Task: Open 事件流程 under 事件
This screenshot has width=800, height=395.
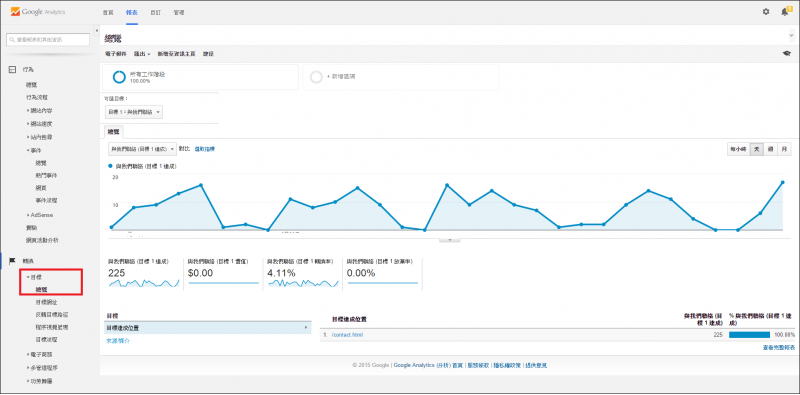Action: [46, 200]
